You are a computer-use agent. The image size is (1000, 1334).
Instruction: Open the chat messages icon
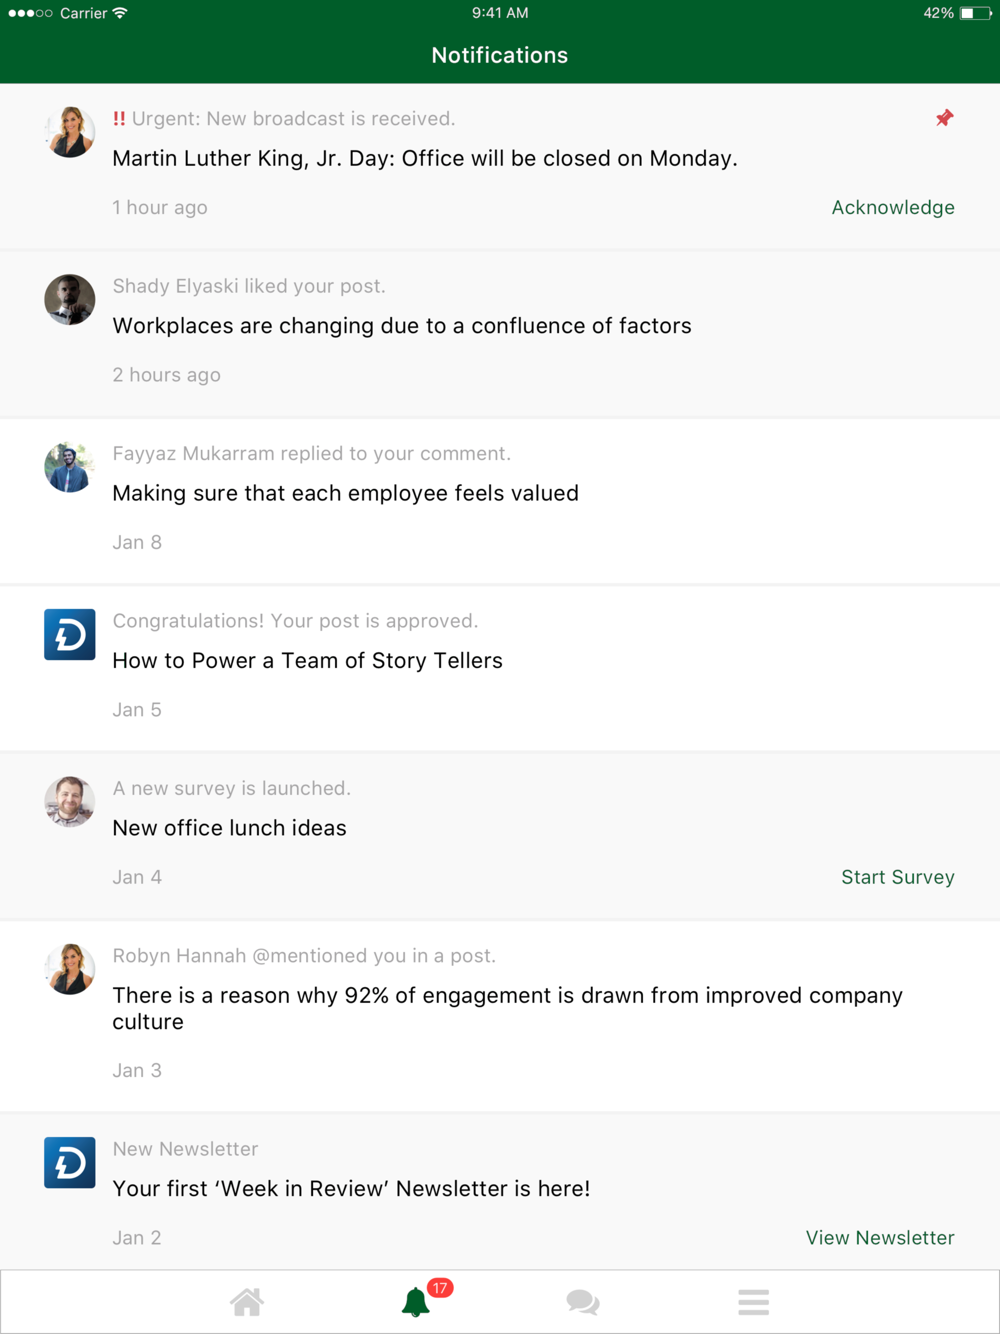tap(583, 1302)
